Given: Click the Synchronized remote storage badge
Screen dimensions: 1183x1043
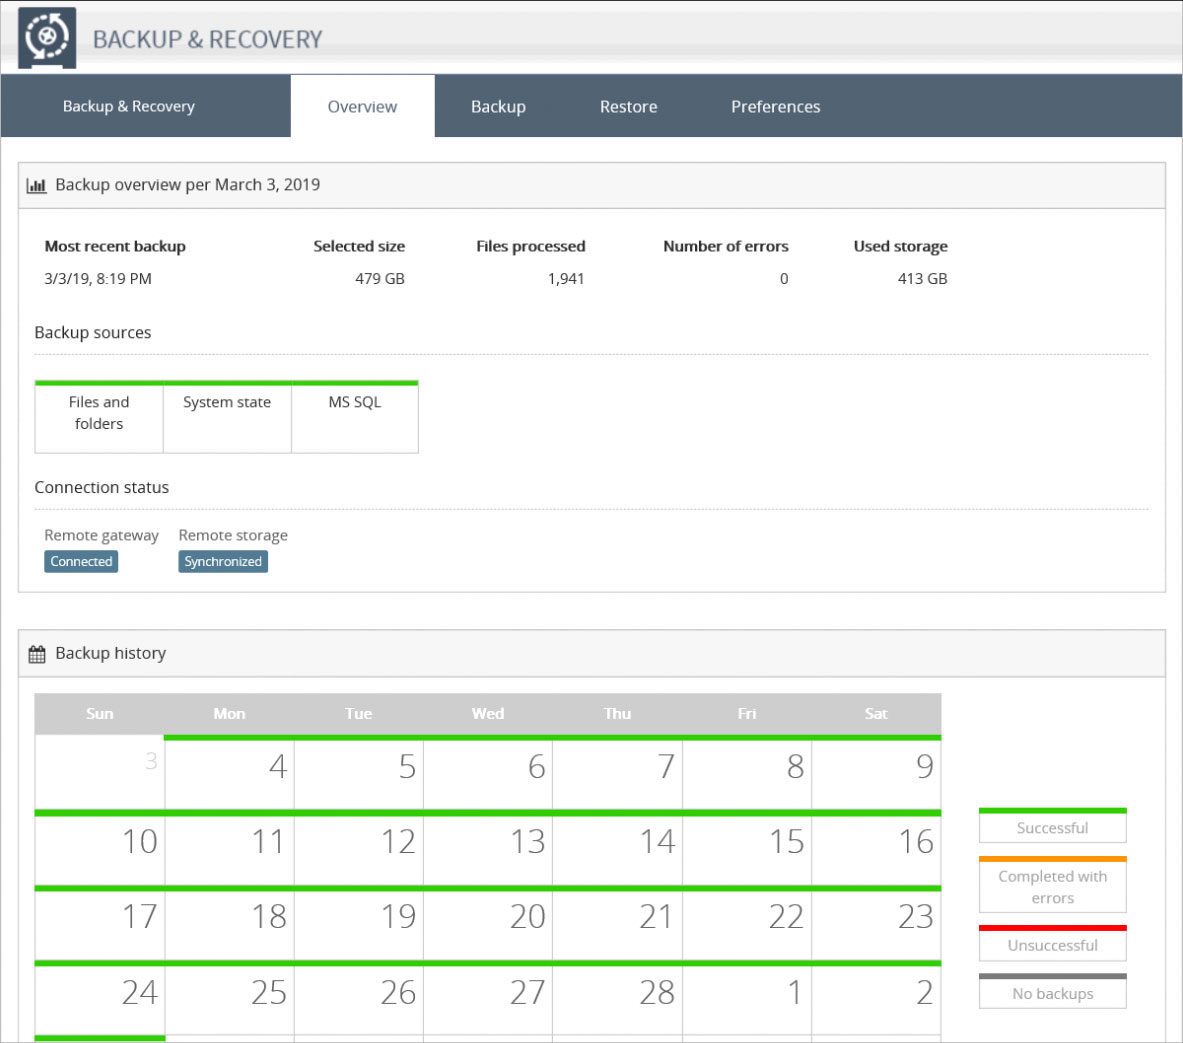Looking at the screenshot, I should (223, 562).
